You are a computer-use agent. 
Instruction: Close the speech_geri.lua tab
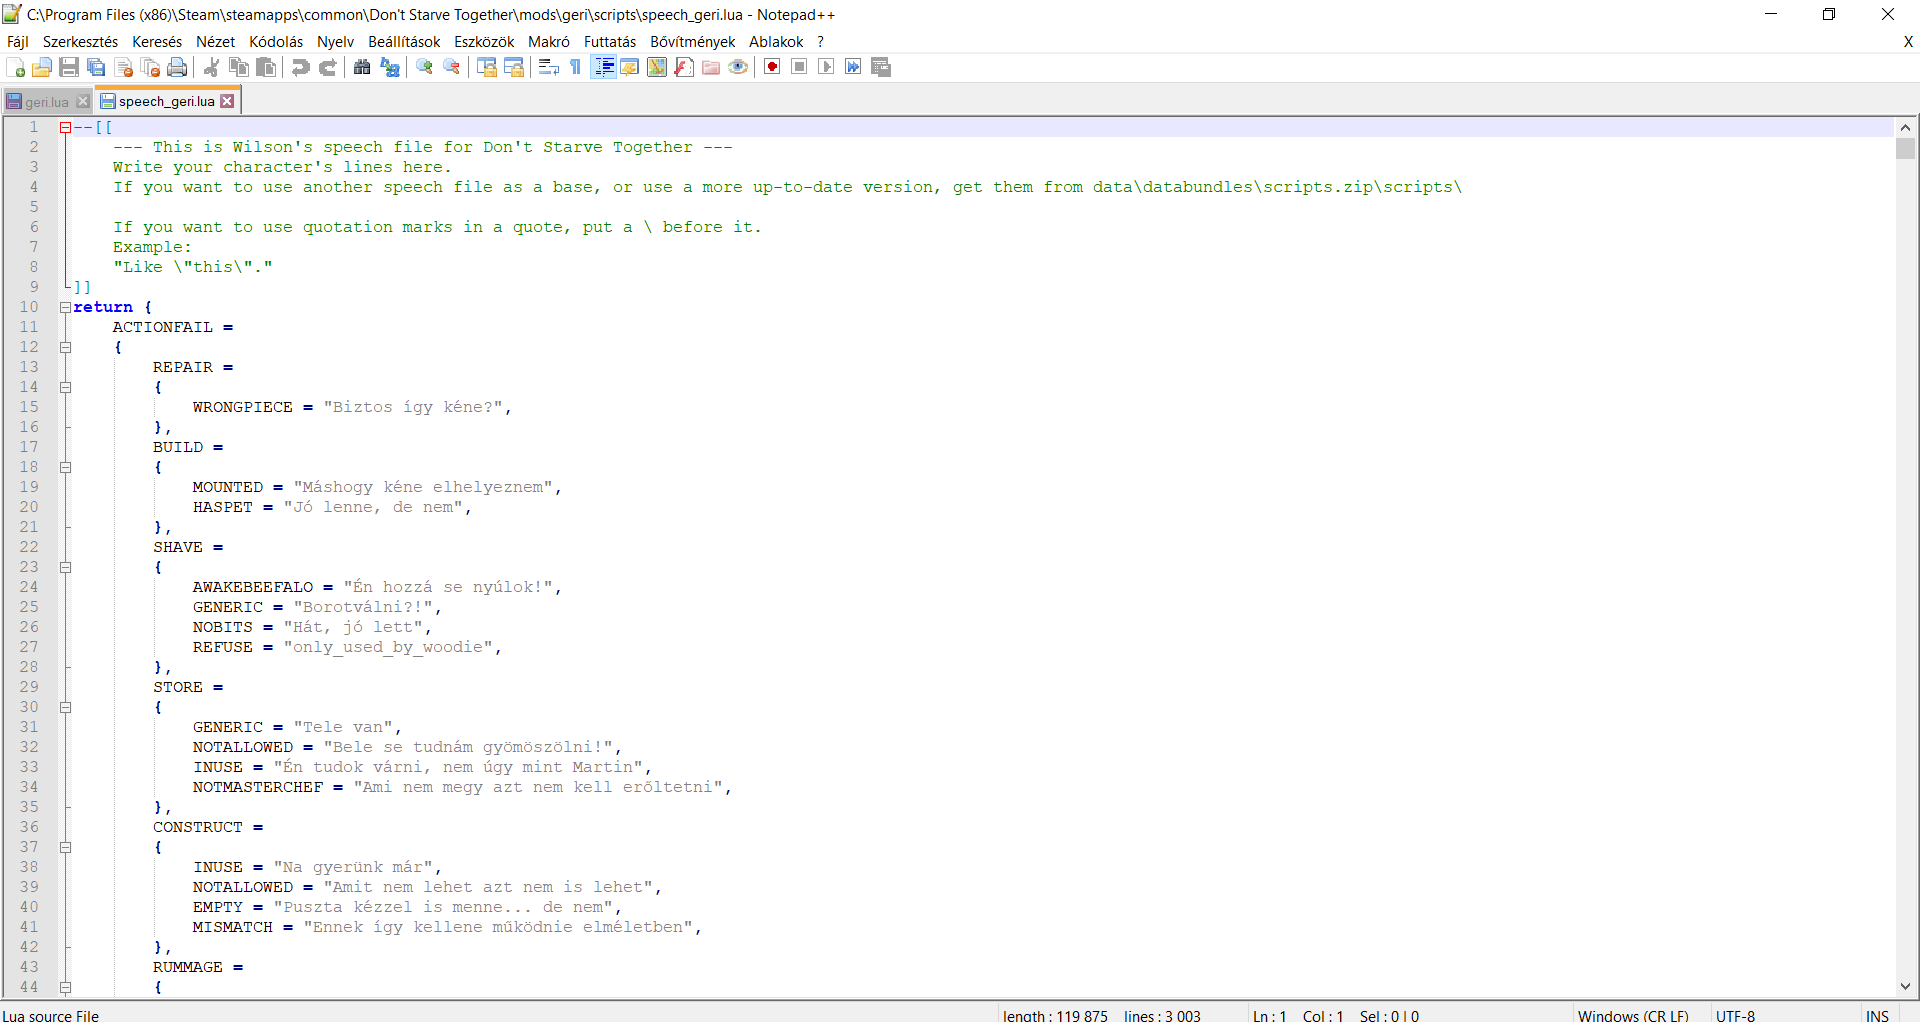click(x=228, y=101)
